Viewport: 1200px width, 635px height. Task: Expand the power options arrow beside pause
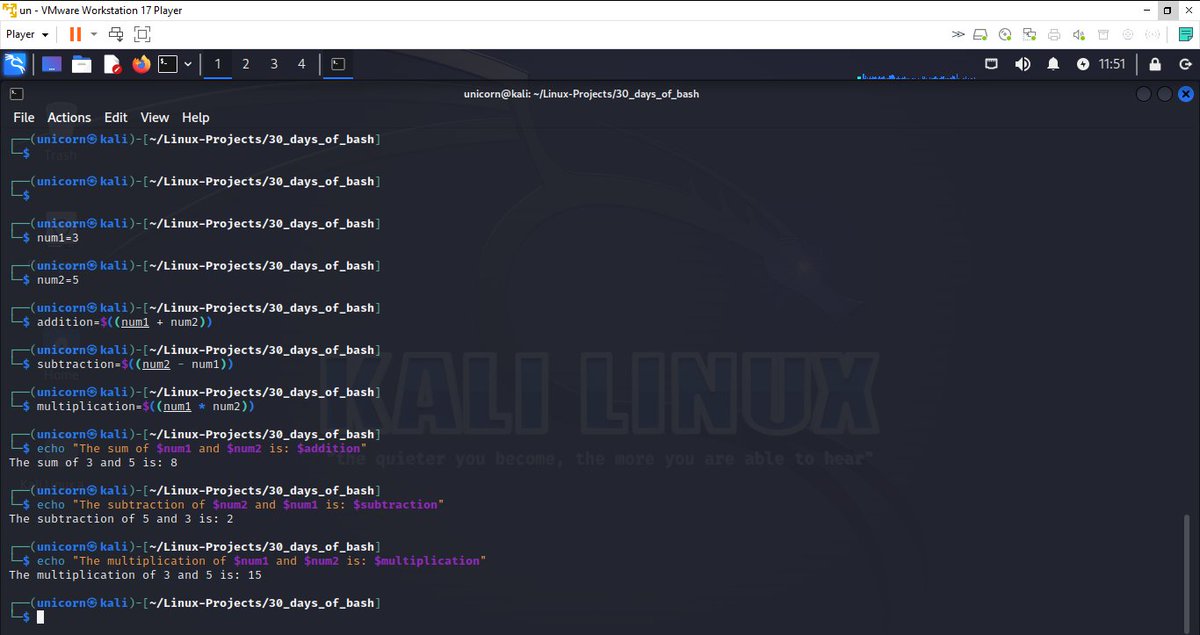tap(93, 34)
